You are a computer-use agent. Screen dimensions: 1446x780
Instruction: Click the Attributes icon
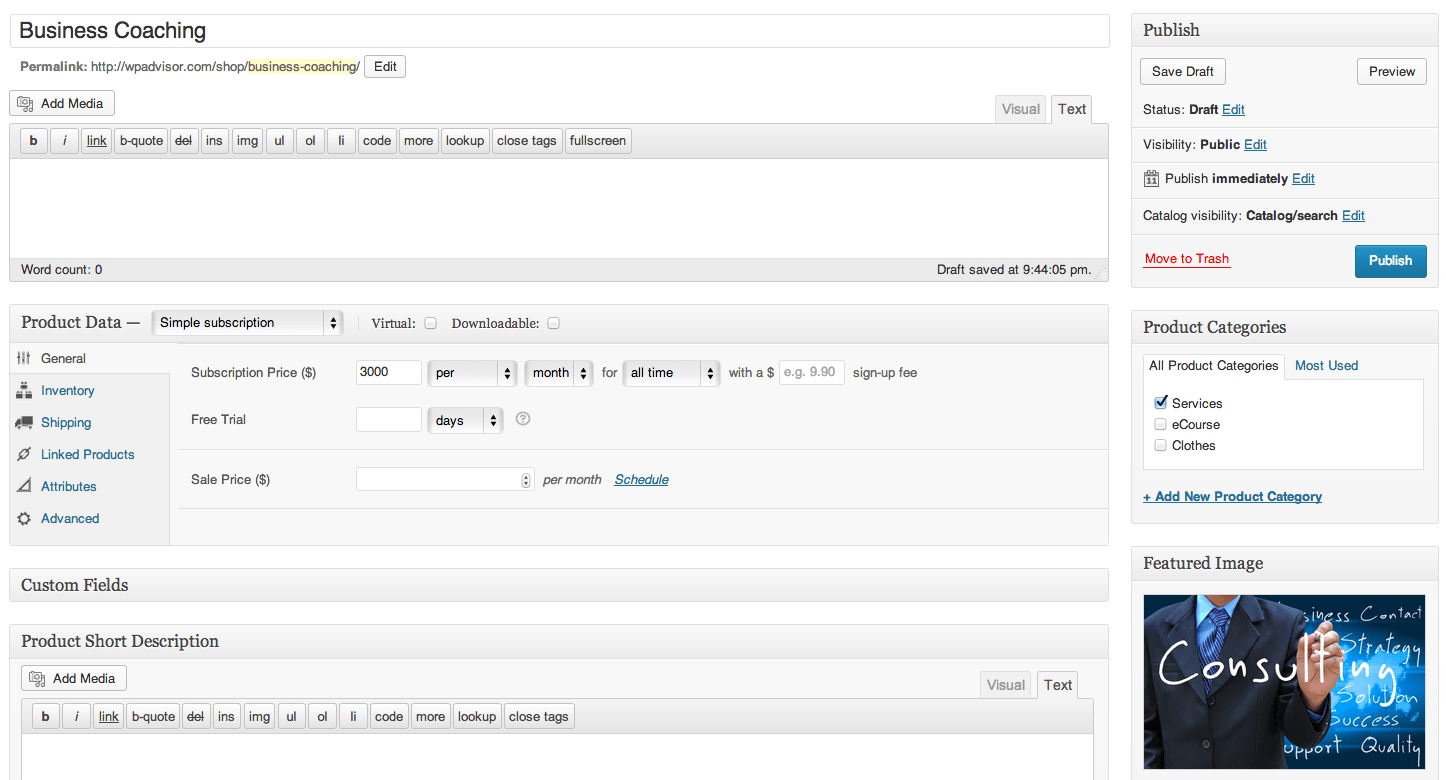tap(24, 487)
